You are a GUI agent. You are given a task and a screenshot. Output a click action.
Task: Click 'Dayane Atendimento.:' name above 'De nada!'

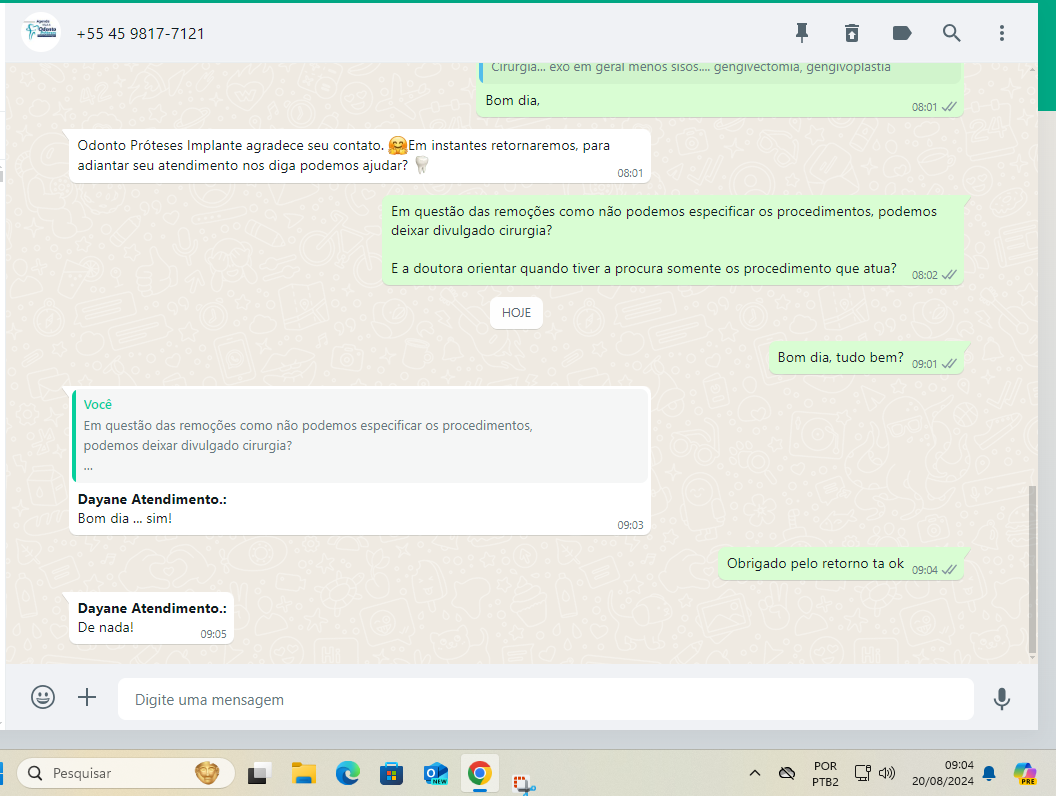click(x=152, y=608)
